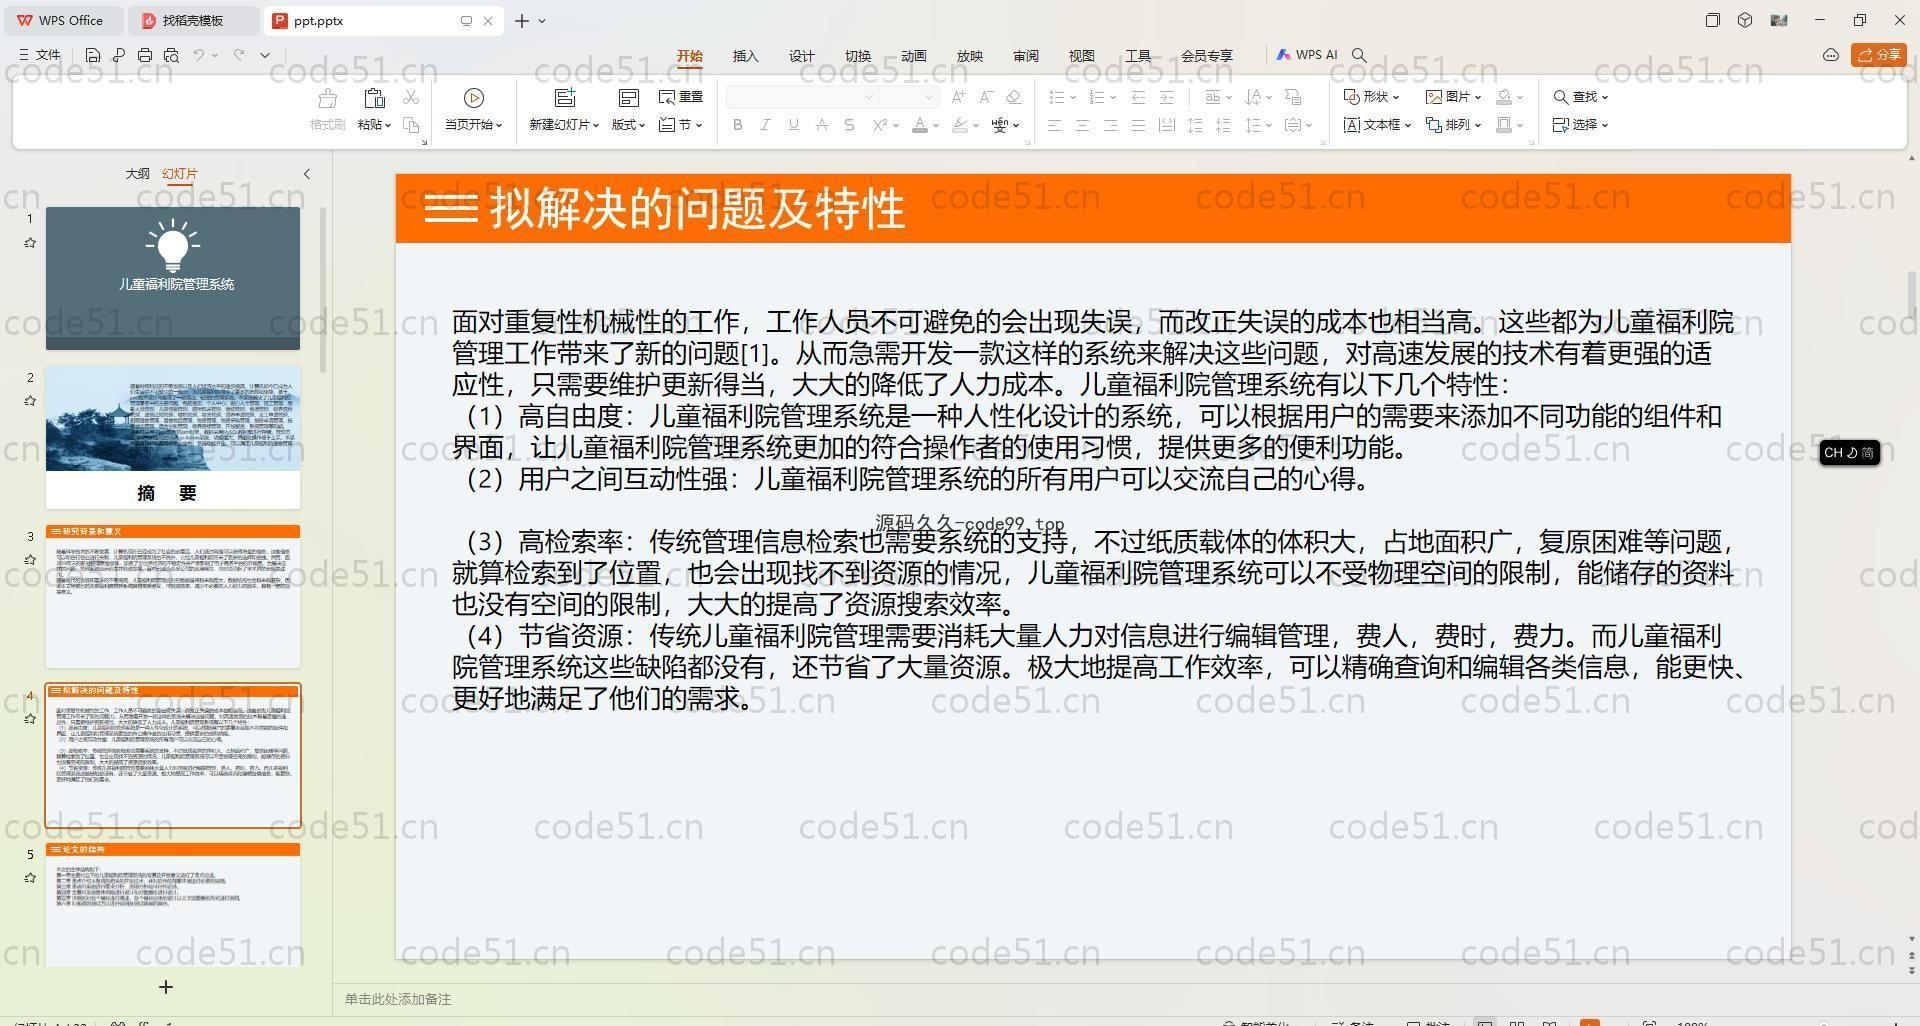The image size is (1920, 1026).
Task: Toggle Underline formatting
Action: [793, 125]
